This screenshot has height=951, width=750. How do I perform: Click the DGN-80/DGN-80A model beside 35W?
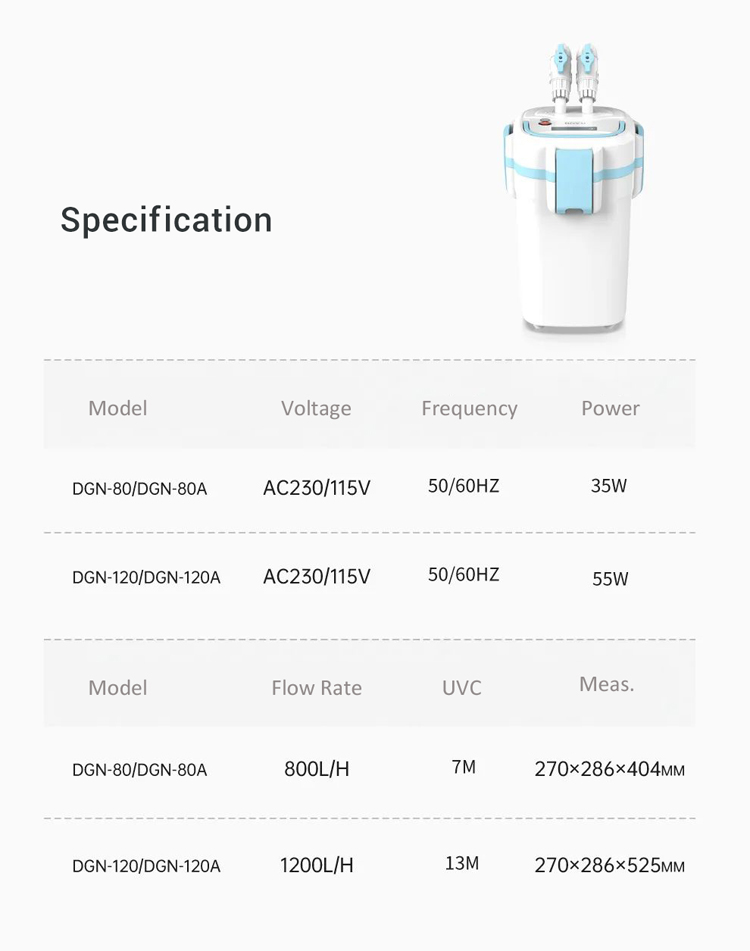coord(140,489)
